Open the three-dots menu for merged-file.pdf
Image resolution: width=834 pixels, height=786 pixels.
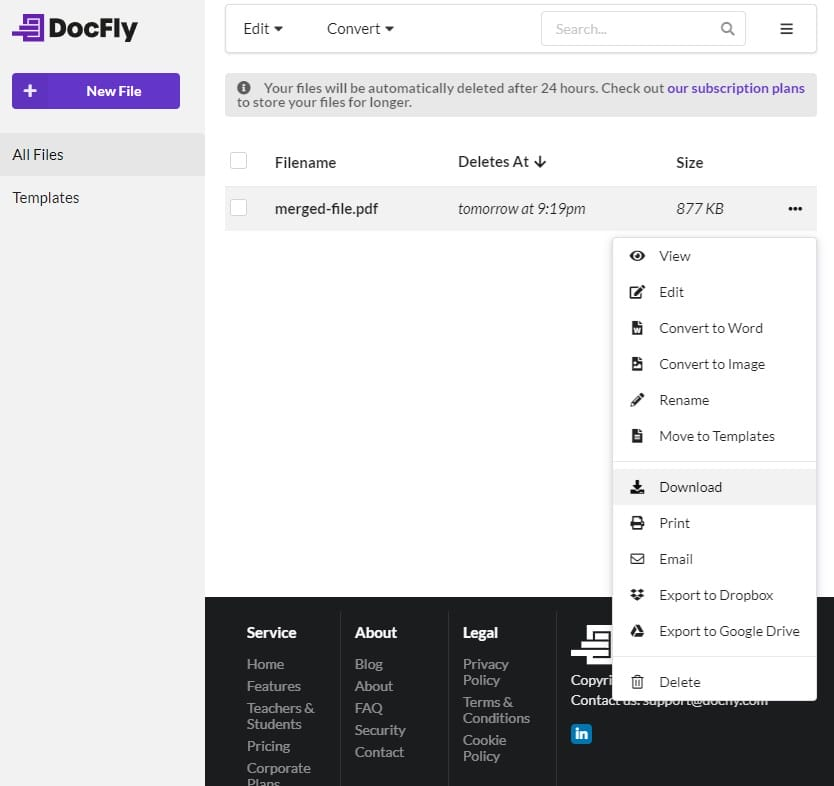[x=795, y=208]
